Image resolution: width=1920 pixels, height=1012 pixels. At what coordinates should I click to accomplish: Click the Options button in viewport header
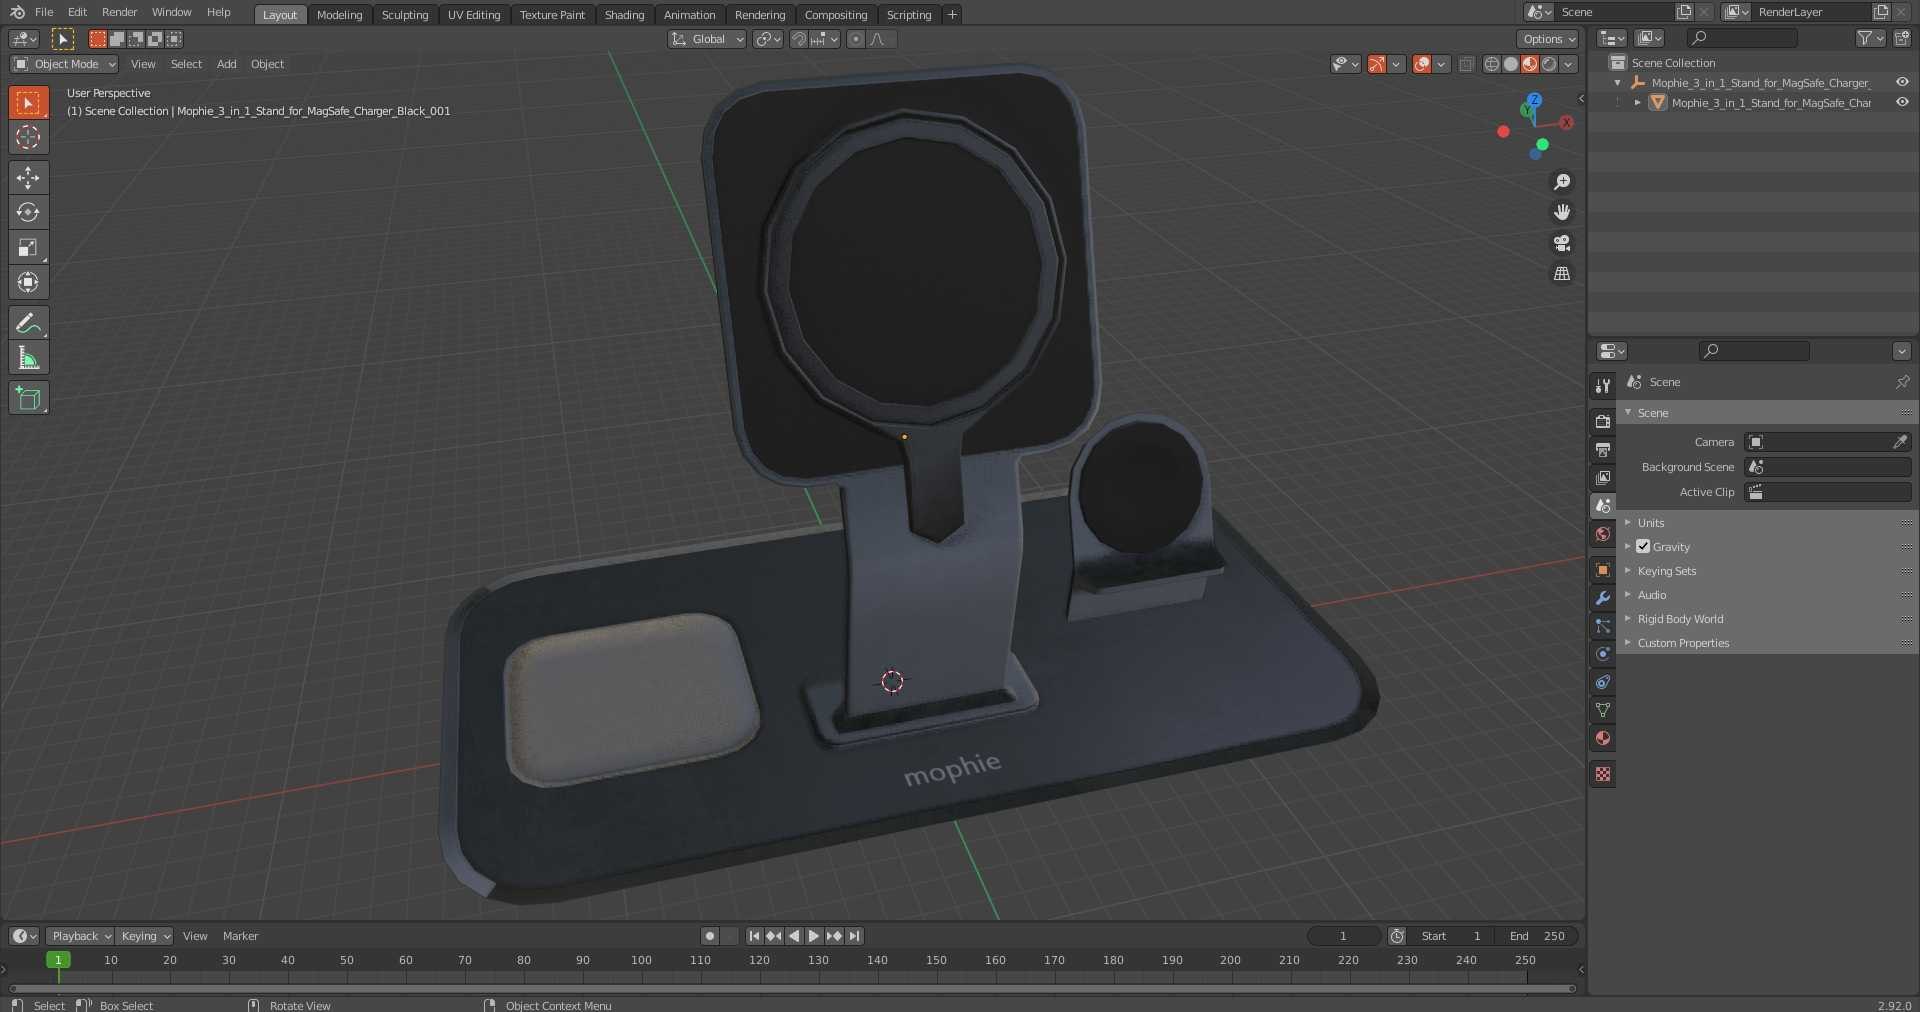tap(1548, 39)
